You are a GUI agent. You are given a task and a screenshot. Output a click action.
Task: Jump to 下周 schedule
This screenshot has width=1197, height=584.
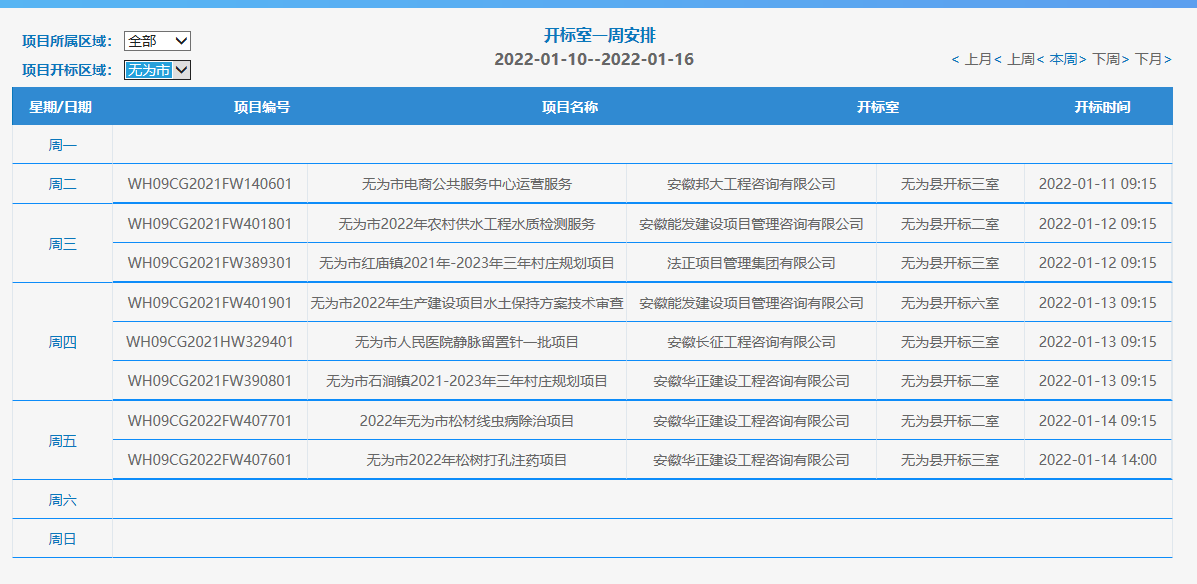click(x=1106, y=60)
